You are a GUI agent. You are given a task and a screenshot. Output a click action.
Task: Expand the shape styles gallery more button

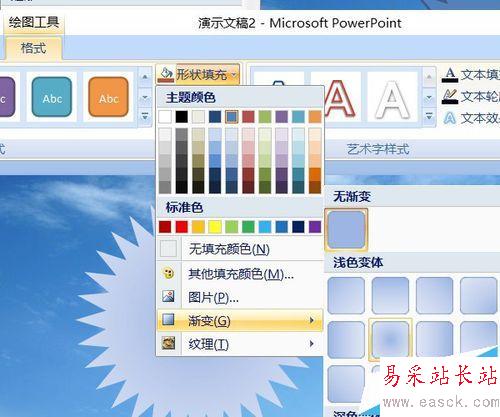[145, 117]
